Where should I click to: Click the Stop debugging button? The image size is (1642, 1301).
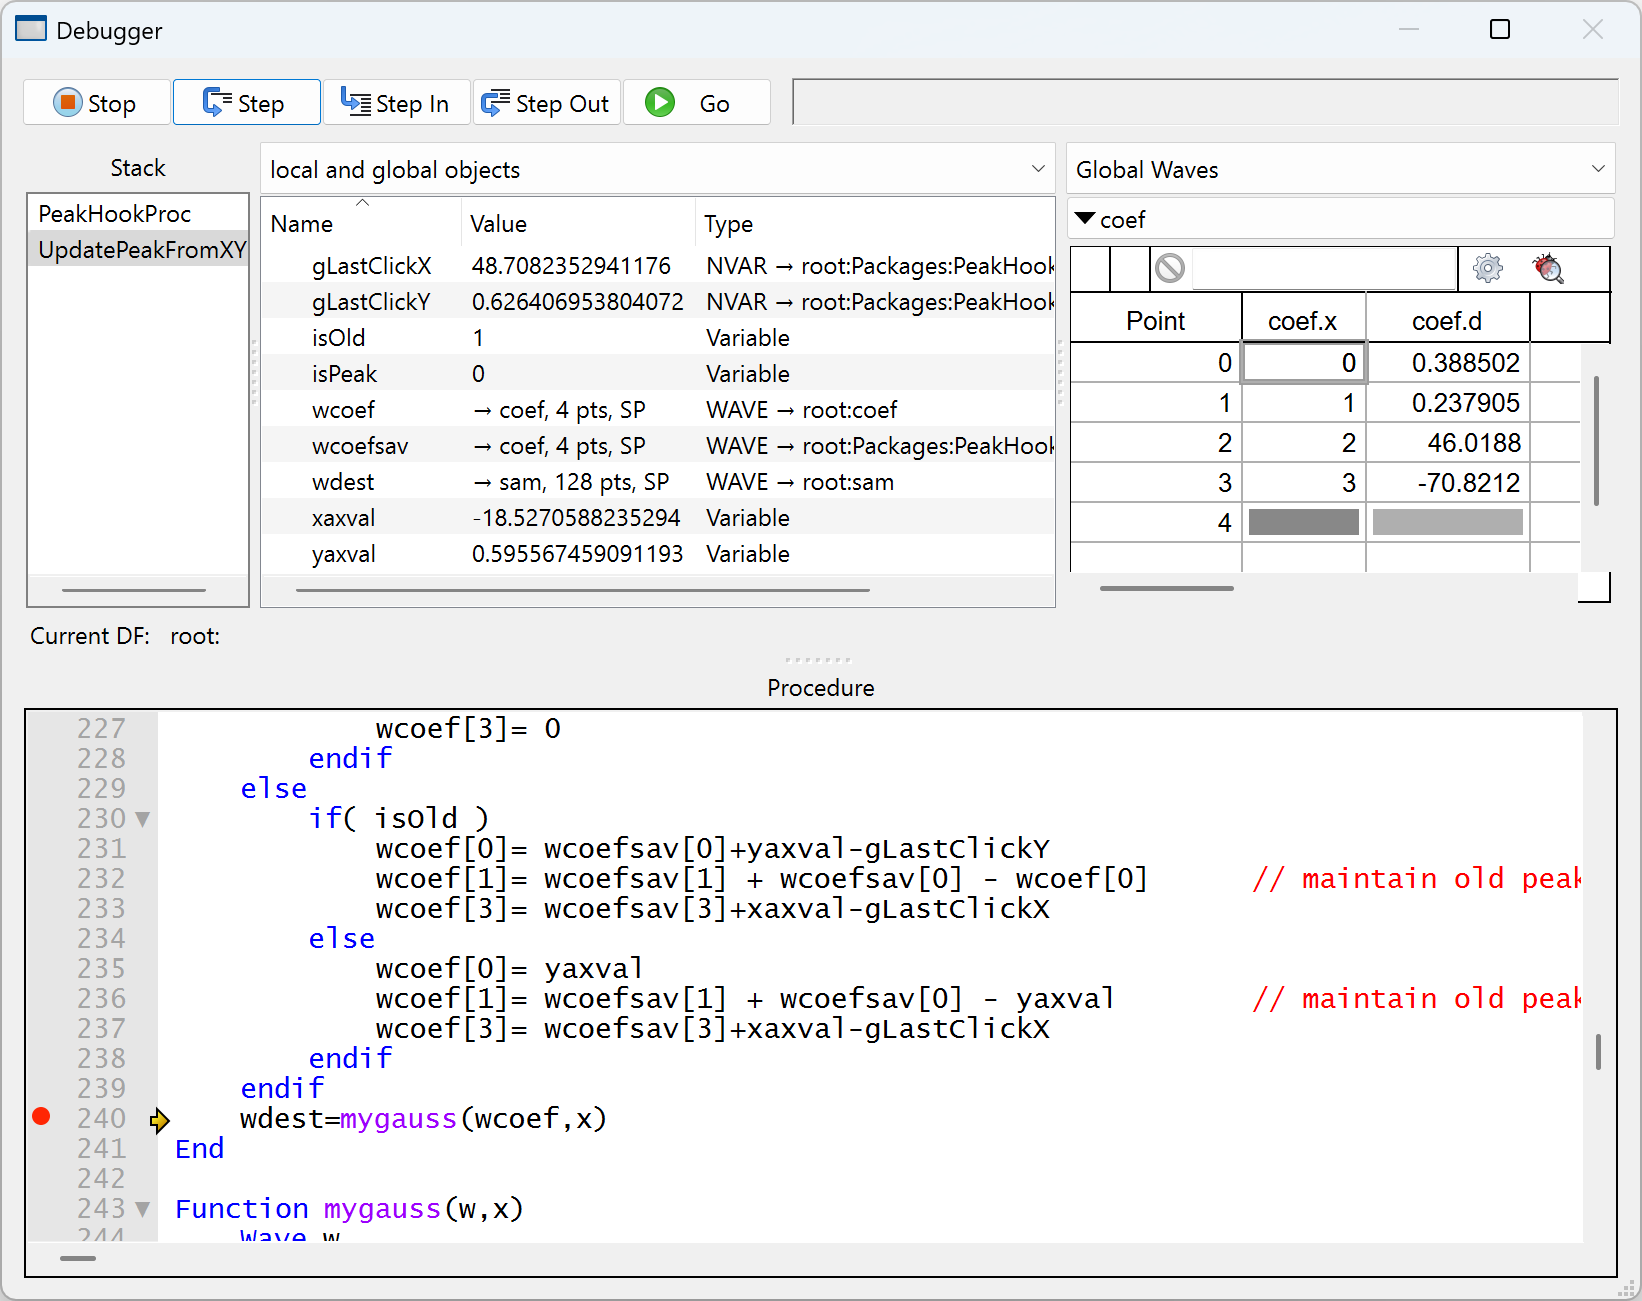tap(96, 103)
